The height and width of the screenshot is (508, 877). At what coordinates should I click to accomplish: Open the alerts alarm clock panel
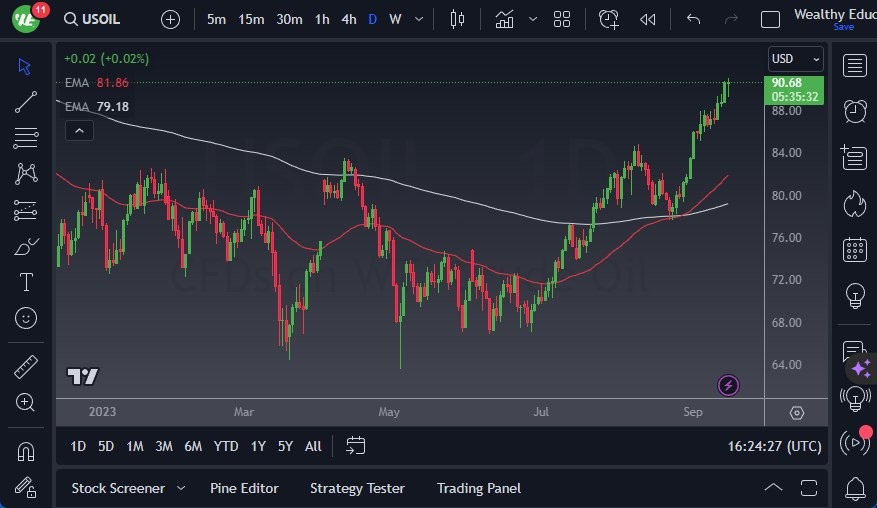[855, 111]
